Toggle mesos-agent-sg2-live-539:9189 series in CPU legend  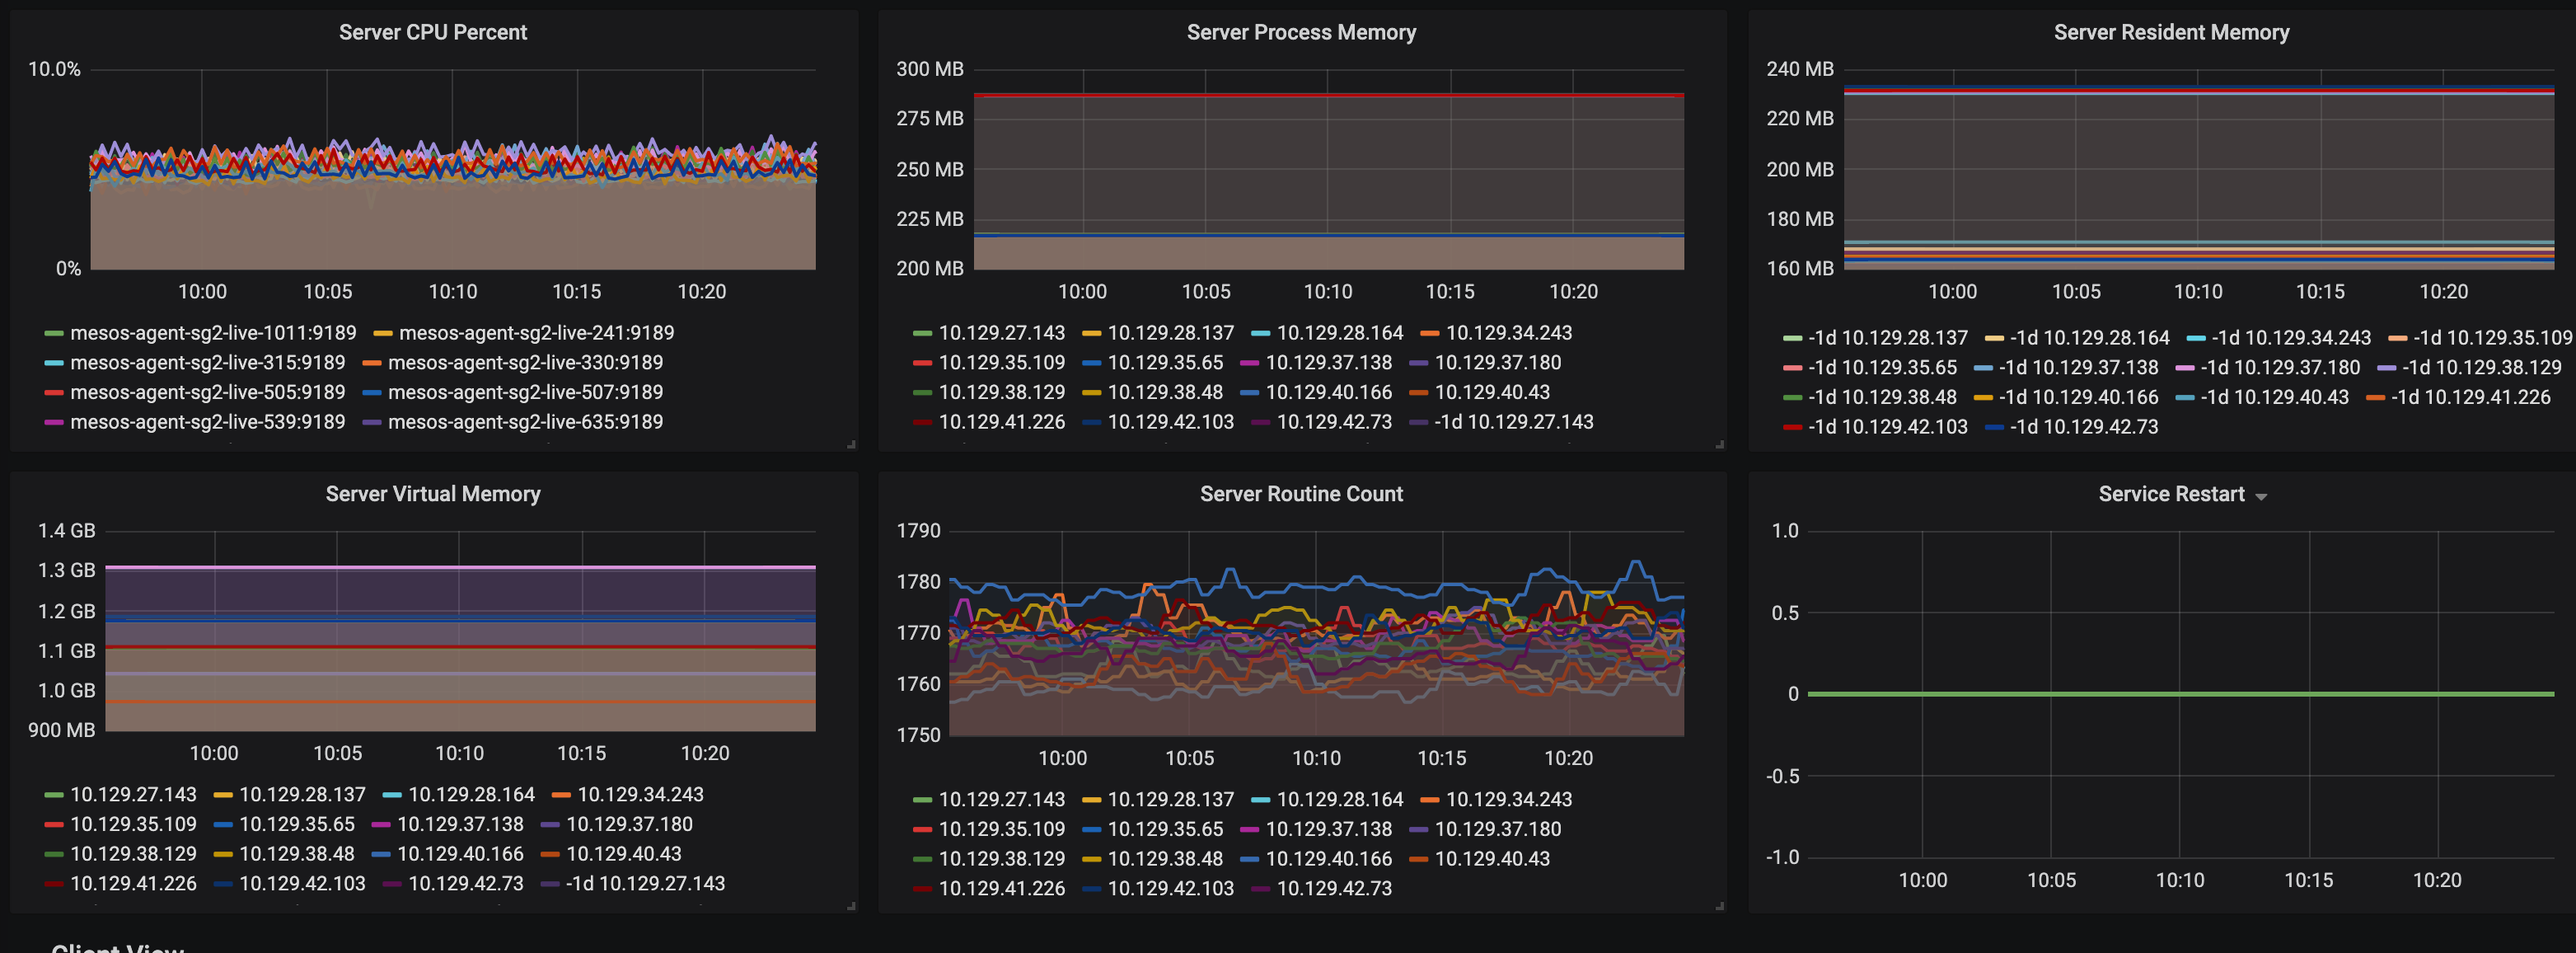click(207, 422)
